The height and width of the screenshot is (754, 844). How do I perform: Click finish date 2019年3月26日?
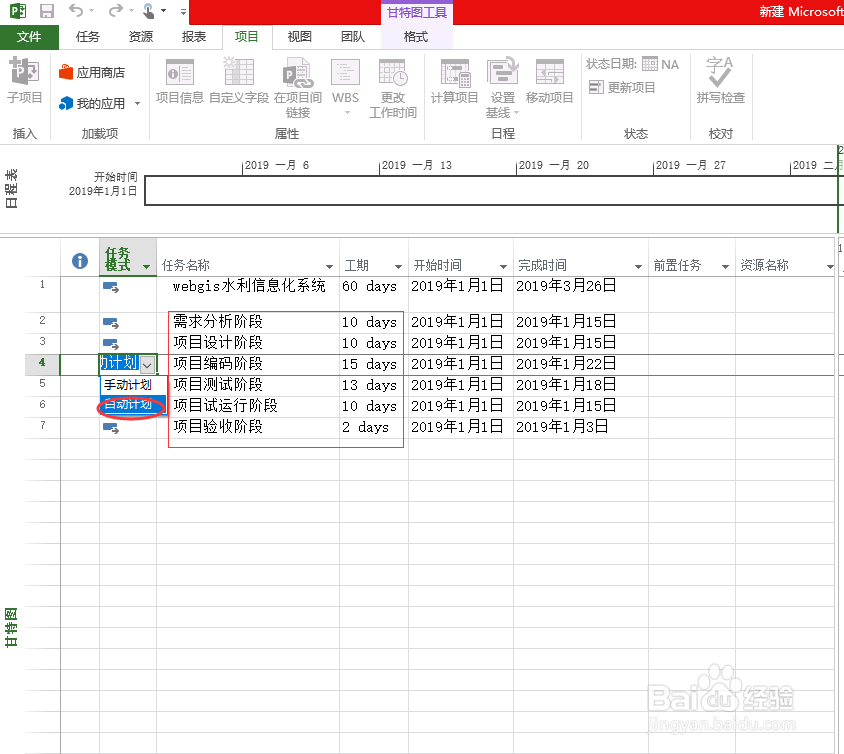pos(566,286)
